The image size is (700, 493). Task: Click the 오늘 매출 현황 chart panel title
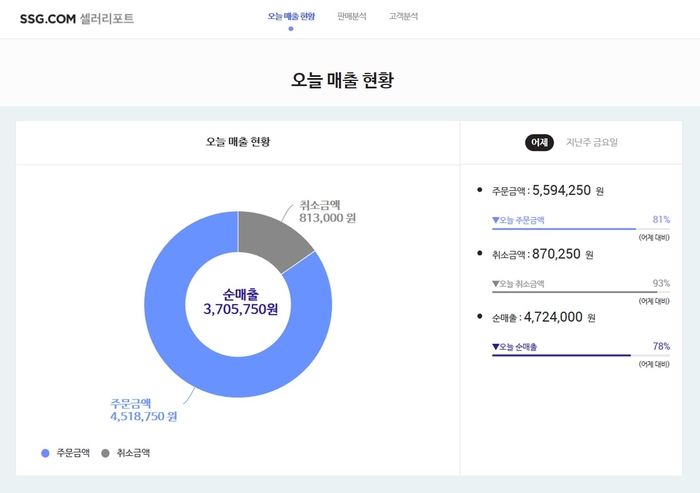point(238,142)
